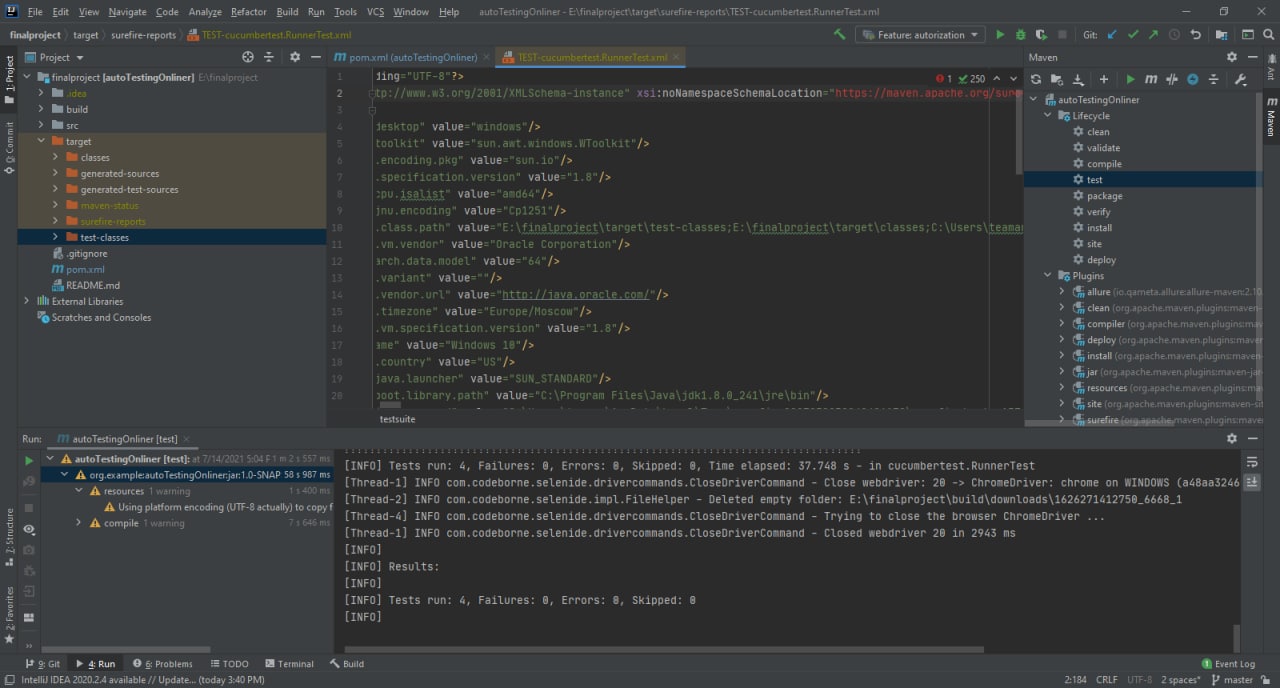Screen dimensions: 1280x688
Task: Run the selected Maven build with green play
Action: (x=1130, y=79)
